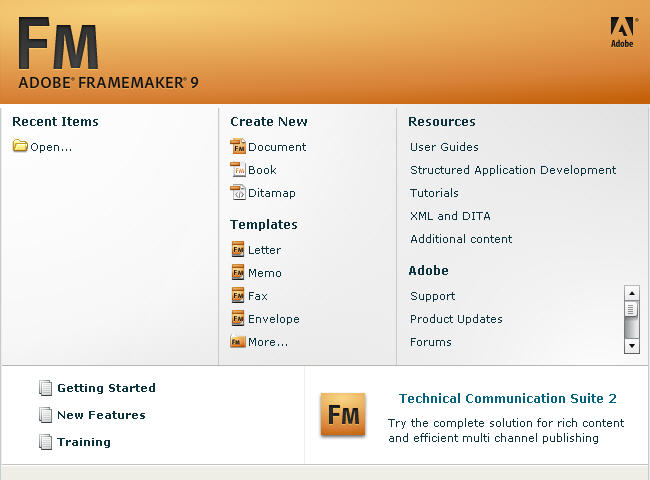The width and height of the screenshot is (650, 480).
Task: Click the Adobe logo in the banner
Action: (622, 32)
